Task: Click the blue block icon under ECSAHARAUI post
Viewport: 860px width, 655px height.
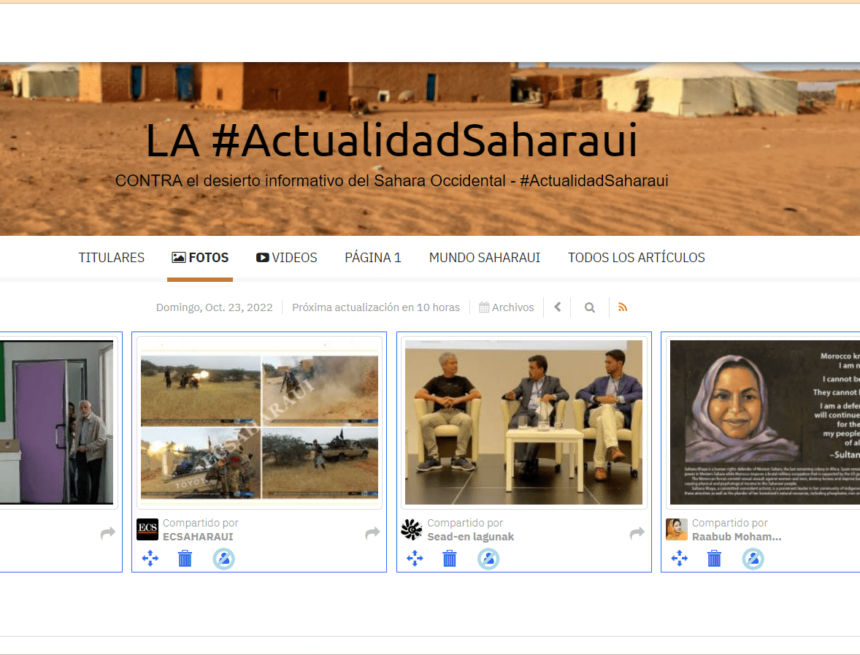Action: point(224,559)
